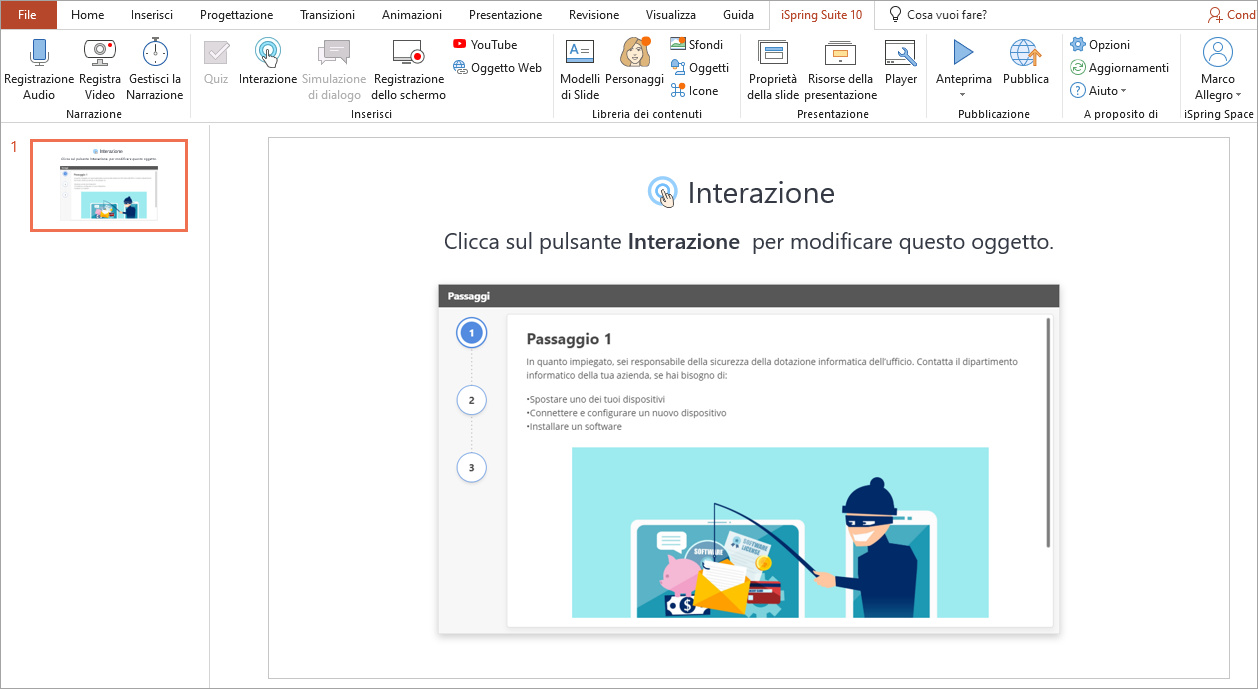Click the Registra Video webcam icon
The image size is (1258, 689).
(99, 53)
